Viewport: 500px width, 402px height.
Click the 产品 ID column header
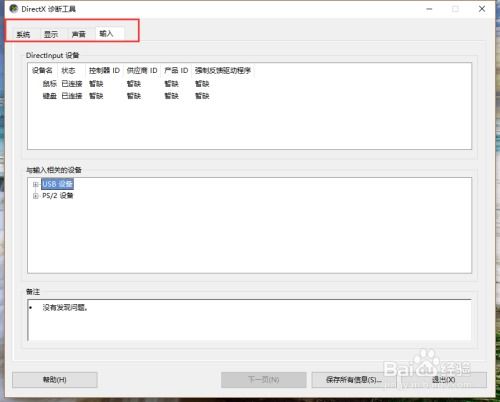click(176, 71)
